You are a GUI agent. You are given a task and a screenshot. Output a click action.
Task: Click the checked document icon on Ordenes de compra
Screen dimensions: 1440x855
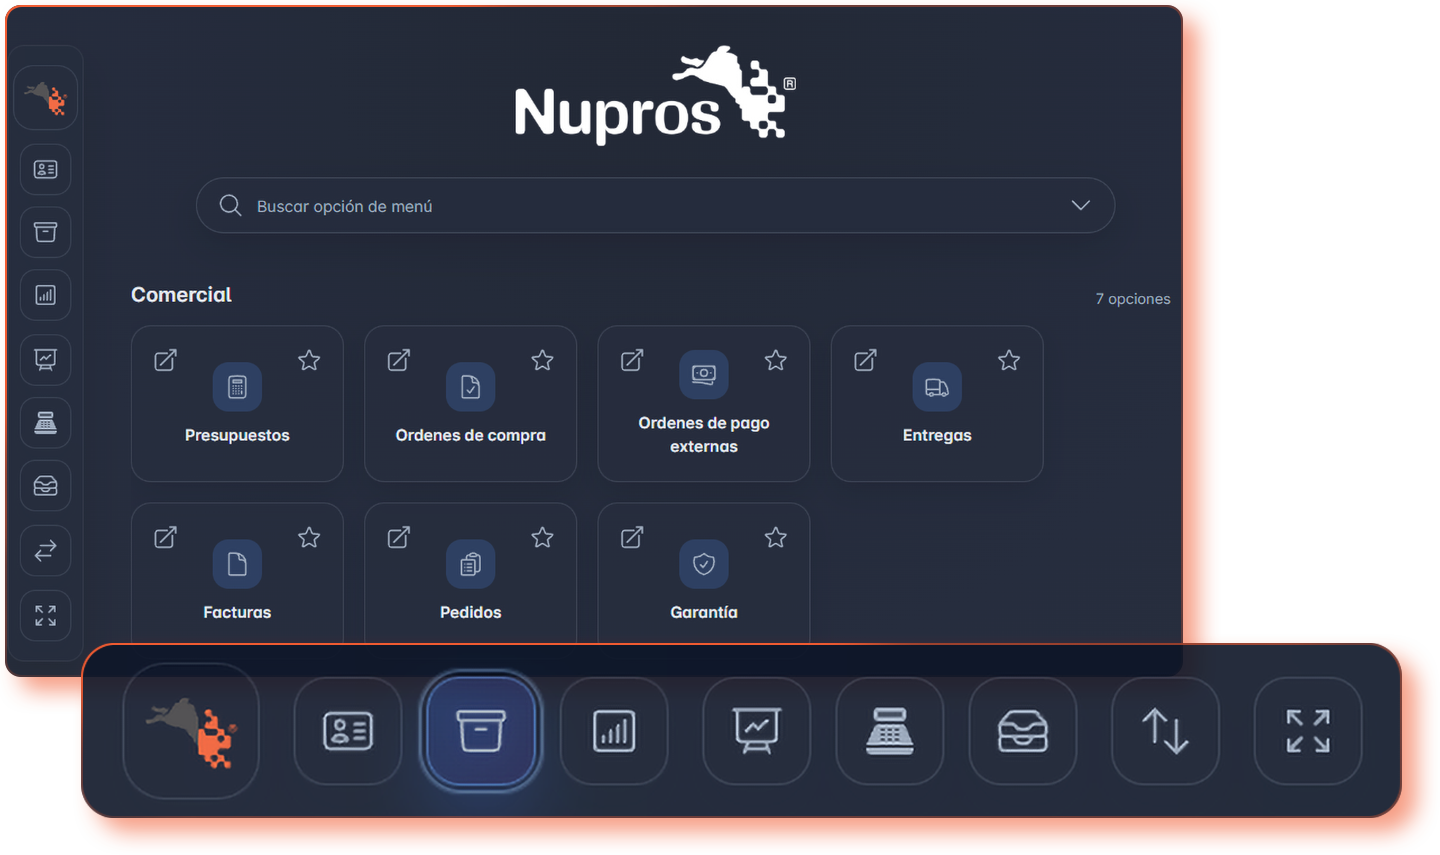pyautogui.click(x=470, y=387)
